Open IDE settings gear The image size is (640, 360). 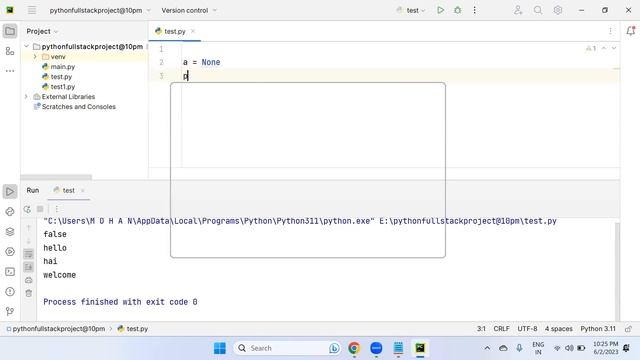558,10
